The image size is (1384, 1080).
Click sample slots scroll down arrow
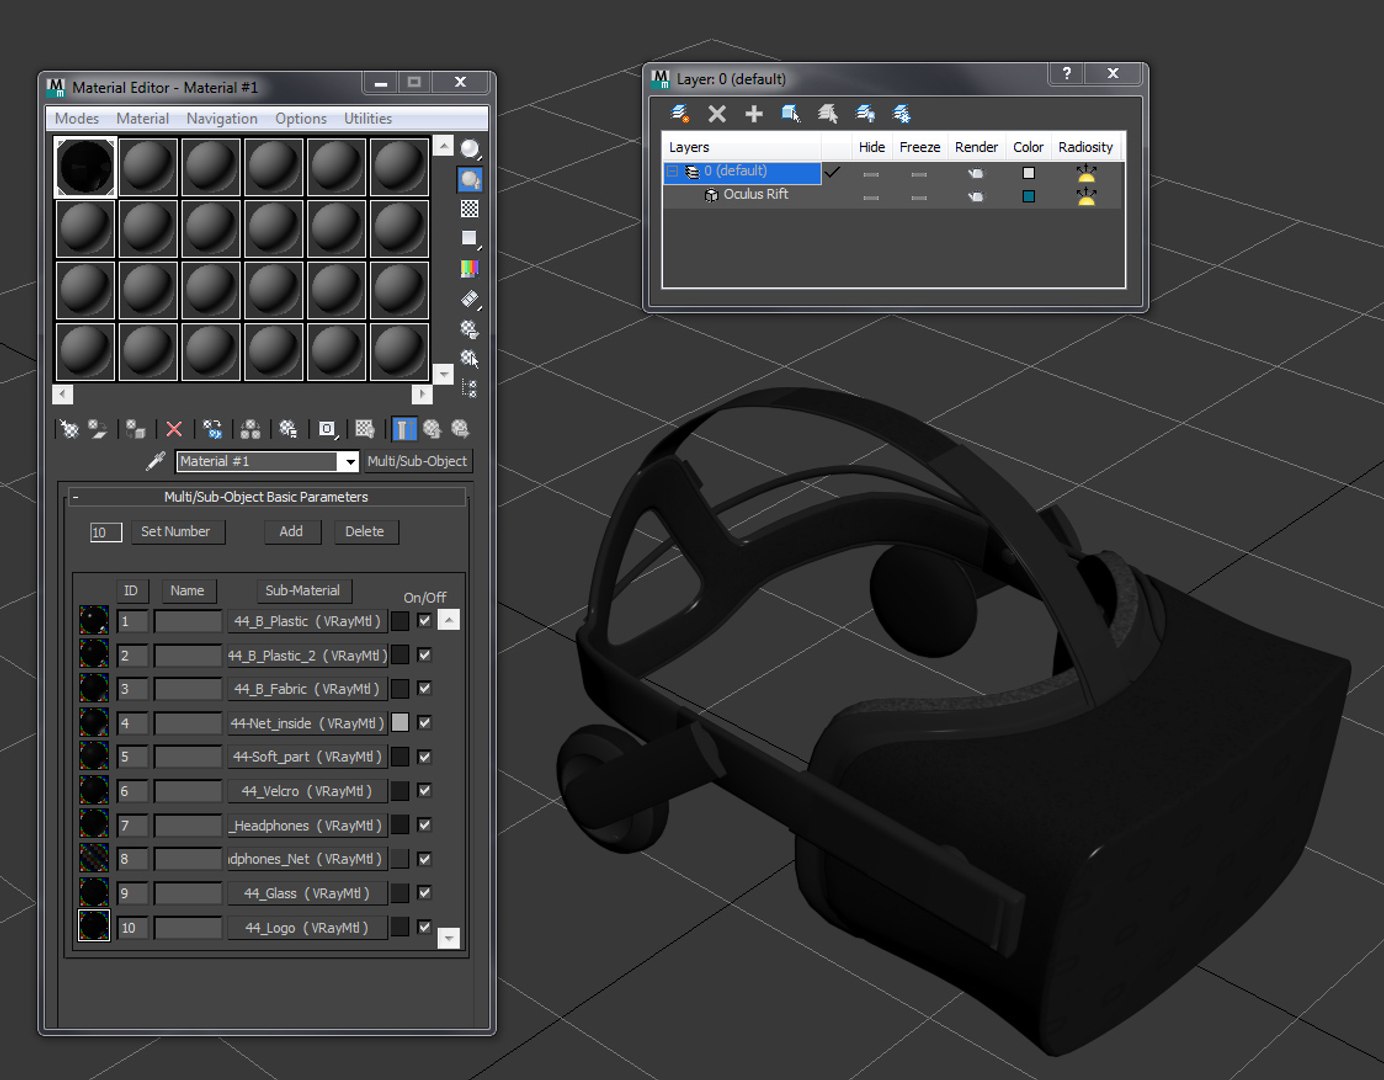[x=444, y=373]
